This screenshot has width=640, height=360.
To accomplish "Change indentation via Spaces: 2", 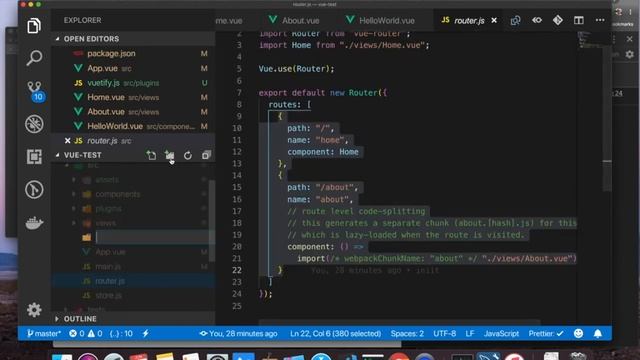I will coord(407,333).
